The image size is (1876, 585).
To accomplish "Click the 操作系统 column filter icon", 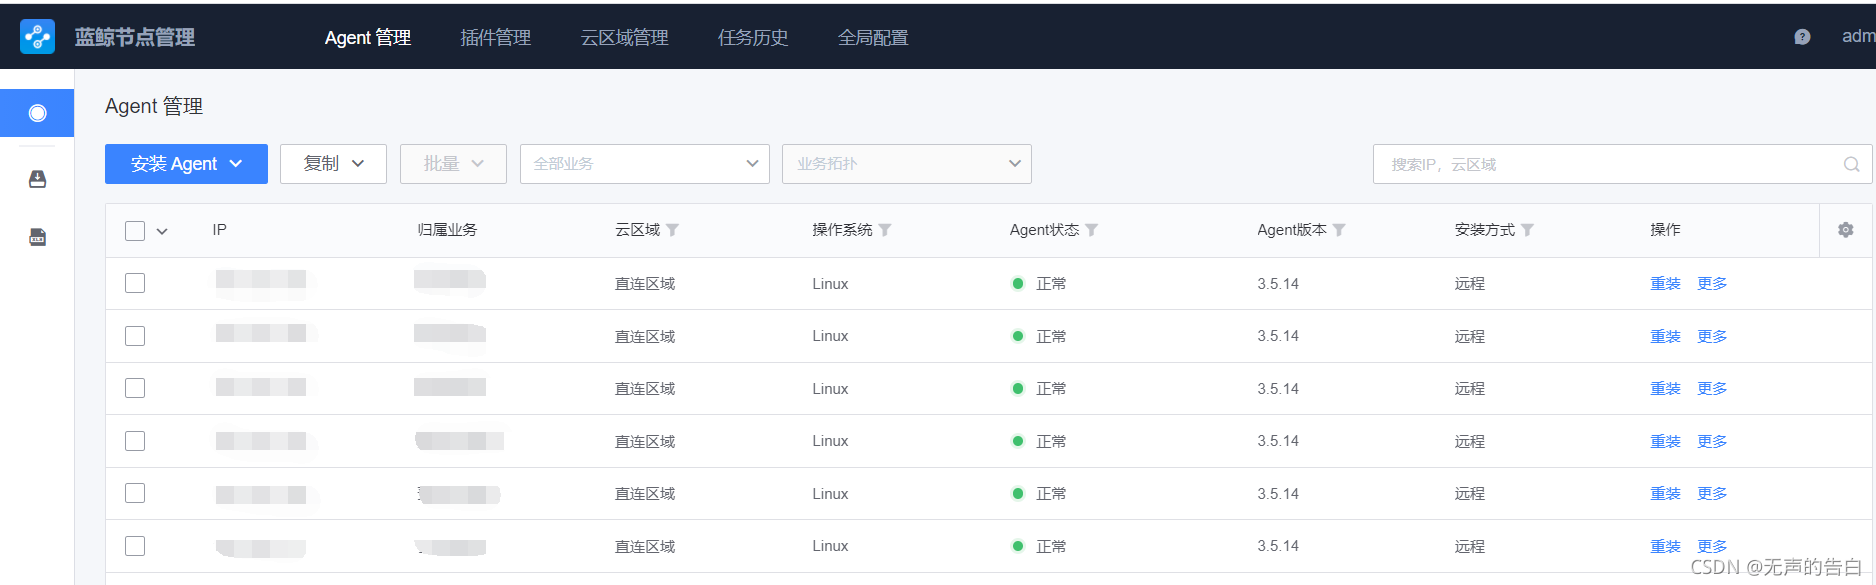I will coord(885,230).
